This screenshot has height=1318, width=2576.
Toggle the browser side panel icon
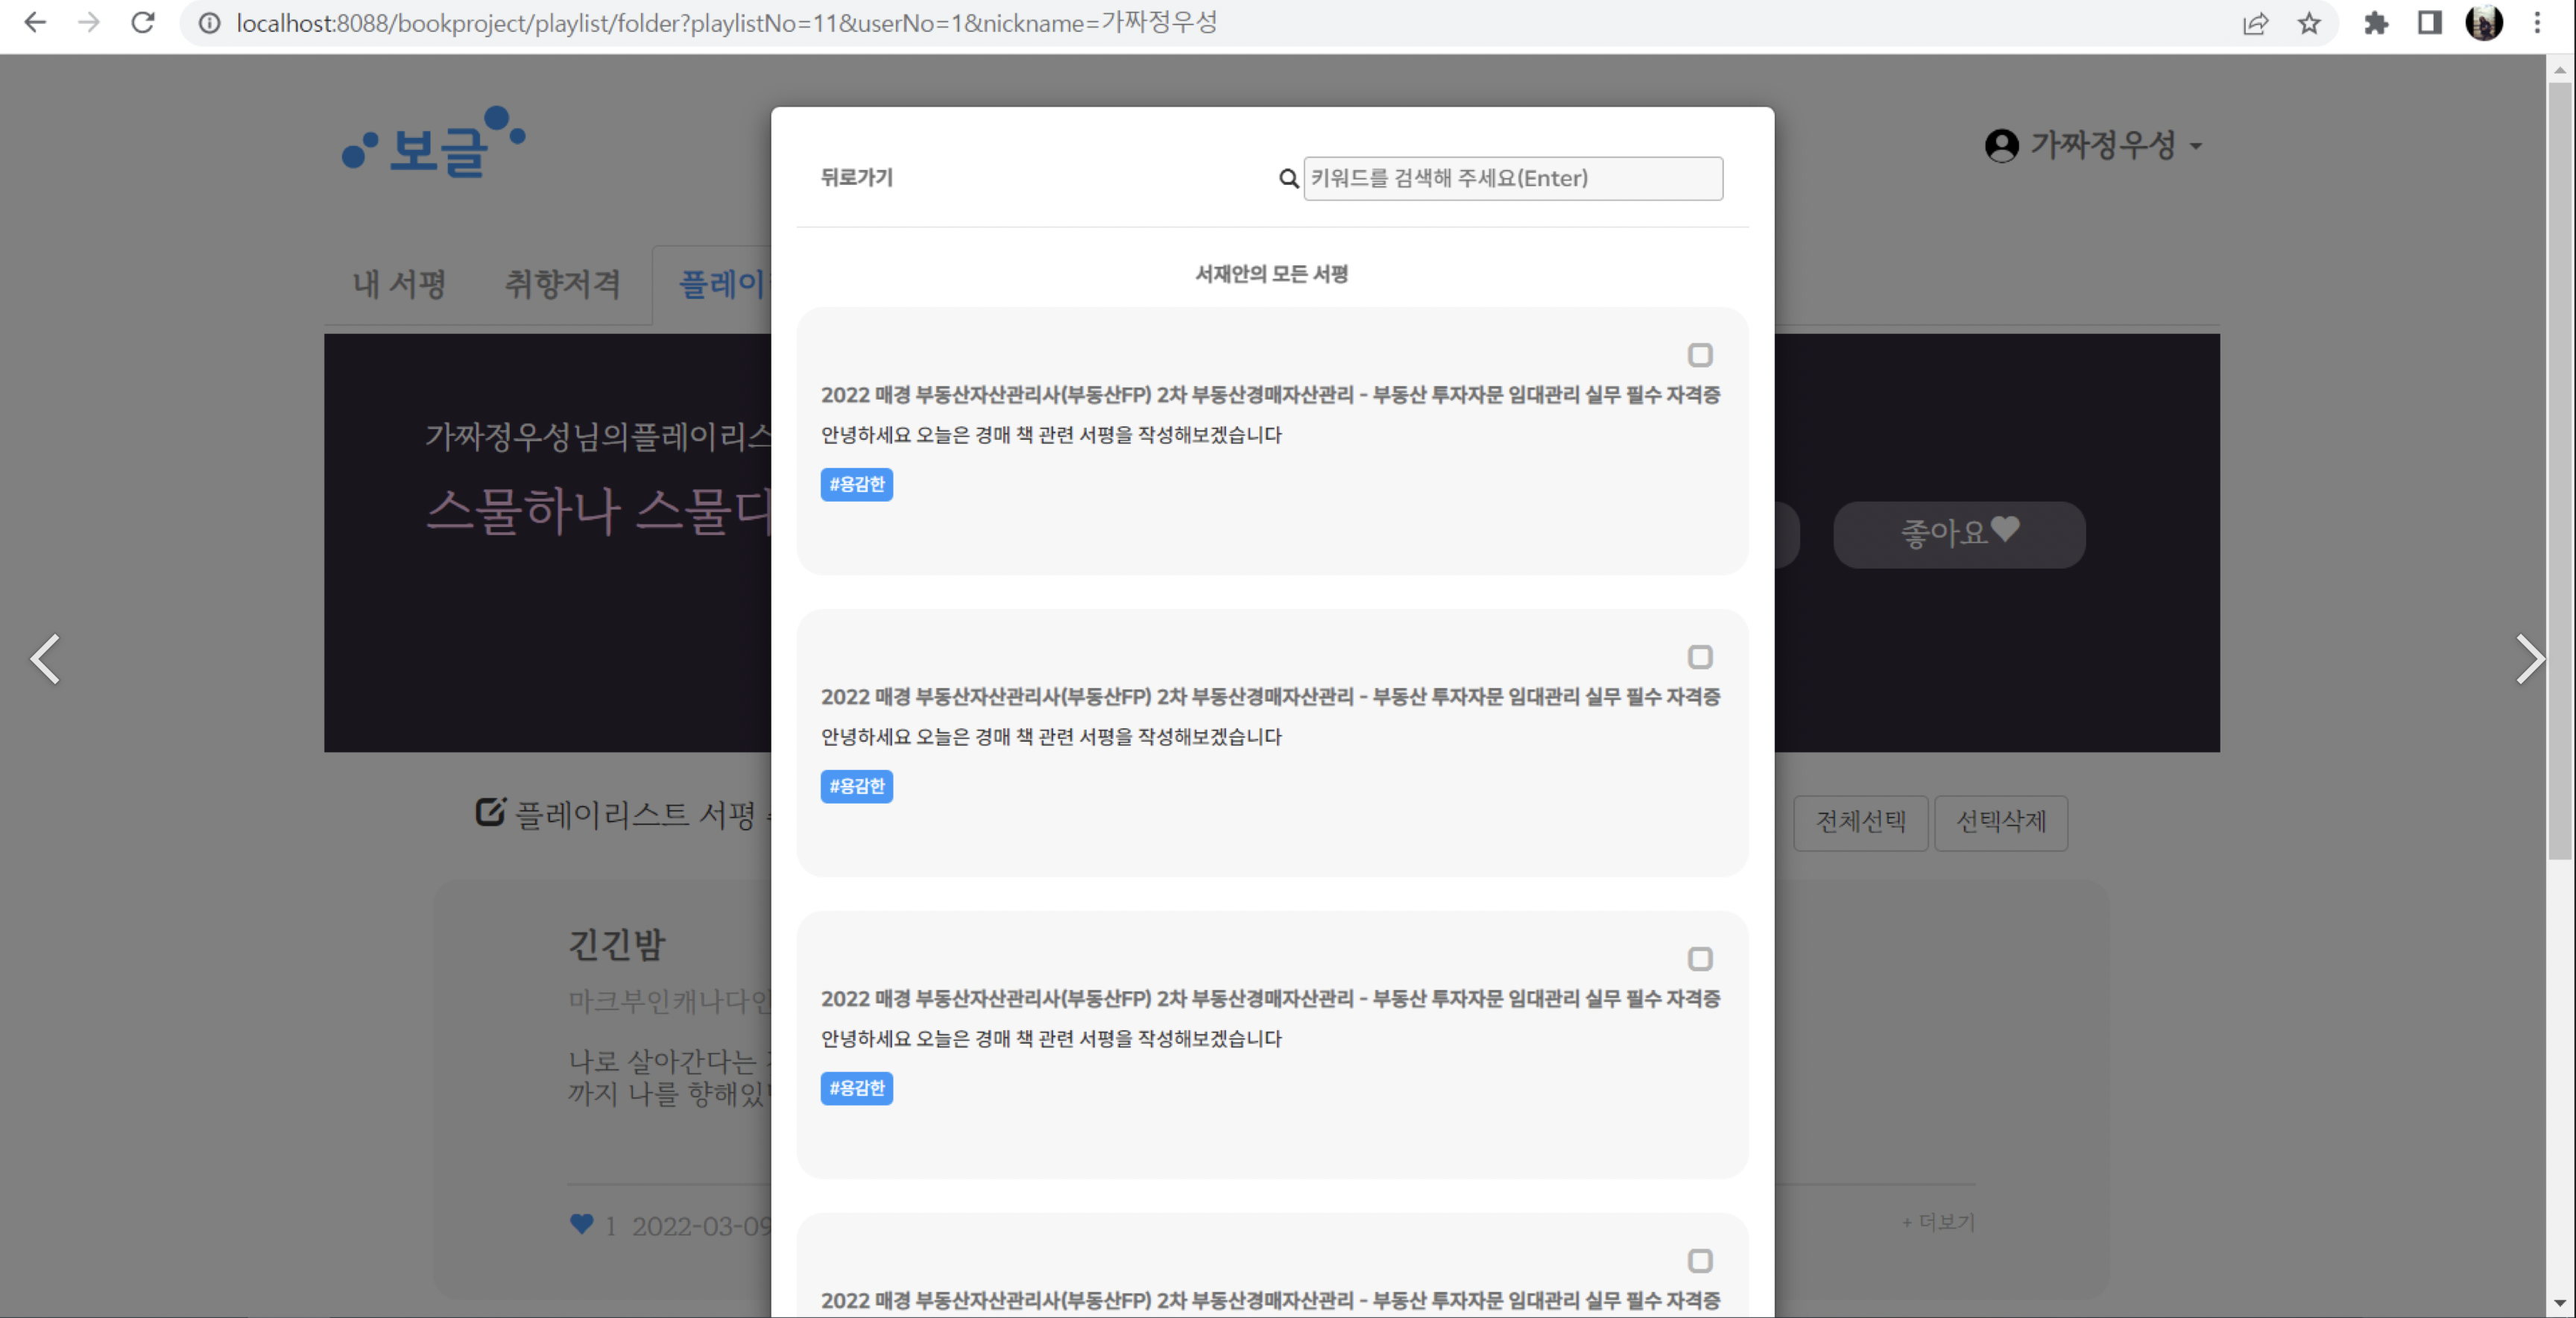point(2430,22)
